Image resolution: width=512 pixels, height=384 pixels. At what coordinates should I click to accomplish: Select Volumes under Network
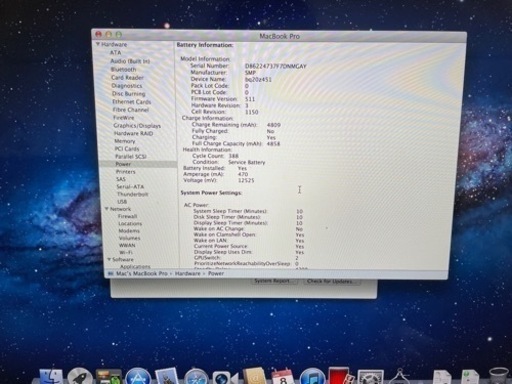coord(130,238)
